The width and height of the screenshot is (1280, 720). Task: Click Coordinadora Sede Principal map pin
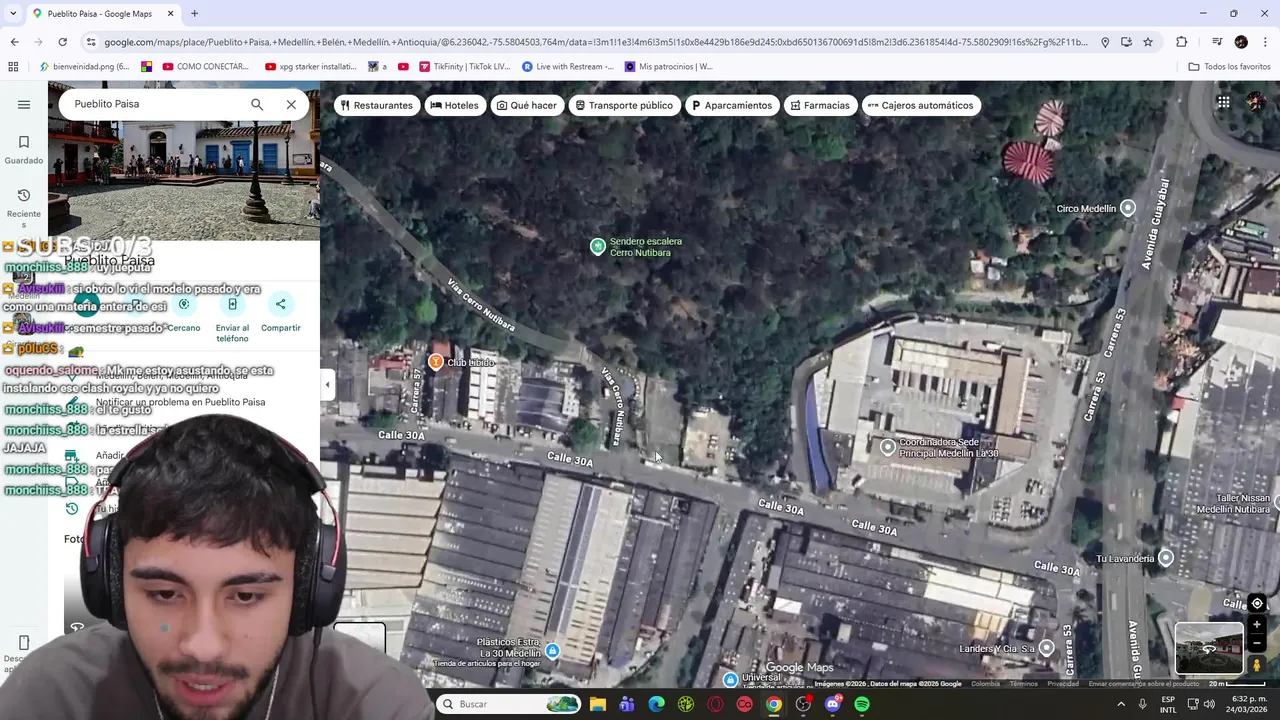click(x=887, y=447)
